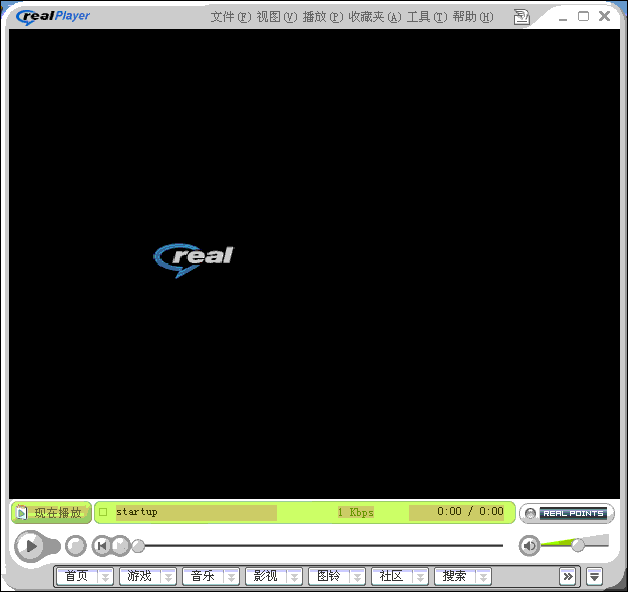Minimize the RealPlayer window
This screenshot has width=628, height=592.
click(x=563, y=18)
